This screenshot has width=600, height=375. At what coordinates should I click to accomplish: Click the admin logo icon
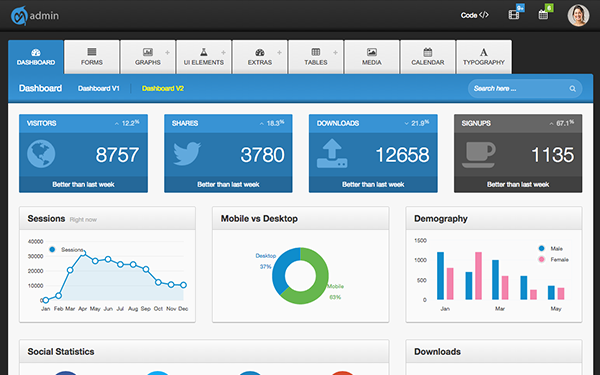point(19,15)
